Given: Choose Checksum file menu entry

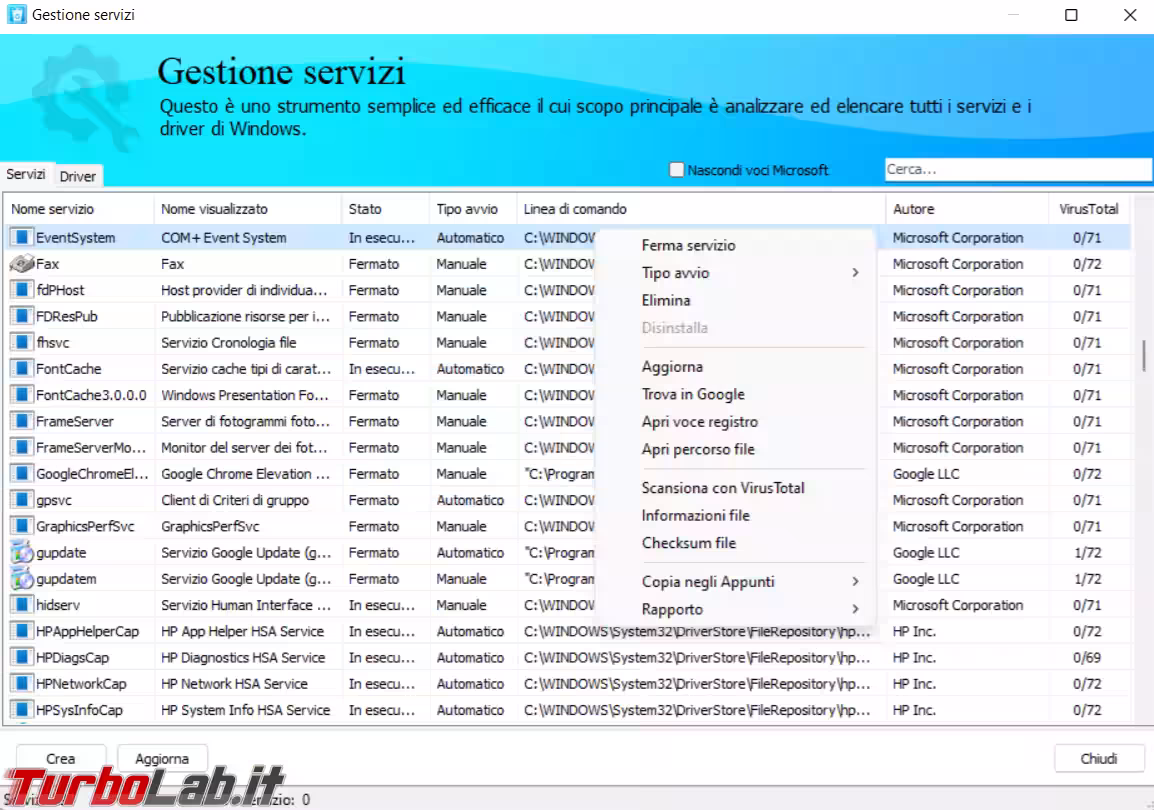Looking at the screenshot, I should pyautogui.click(x=689, y=543).
